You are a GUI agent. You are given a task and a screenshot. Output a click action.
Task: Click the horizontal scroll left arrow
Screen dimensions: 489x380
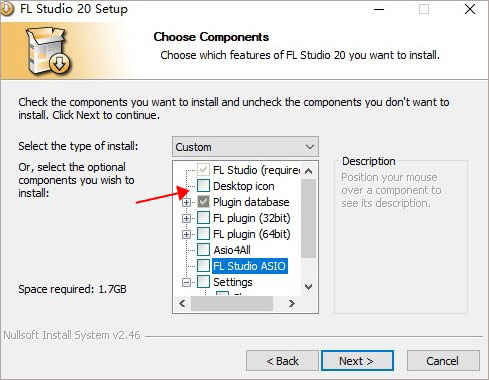point(182,303)
